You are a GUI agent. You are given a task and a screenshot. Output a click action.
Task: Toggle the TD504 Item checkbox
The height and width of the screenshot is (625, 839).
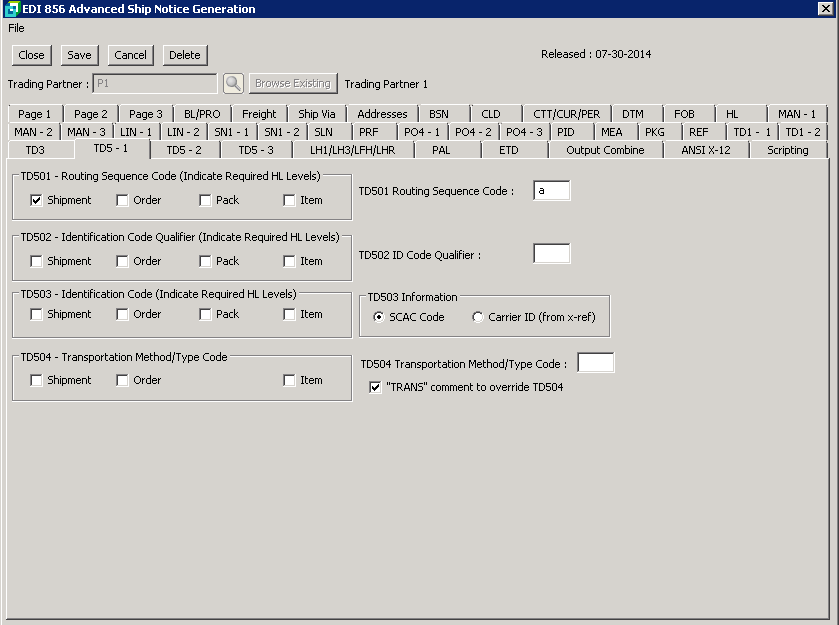tap(289, 380)
